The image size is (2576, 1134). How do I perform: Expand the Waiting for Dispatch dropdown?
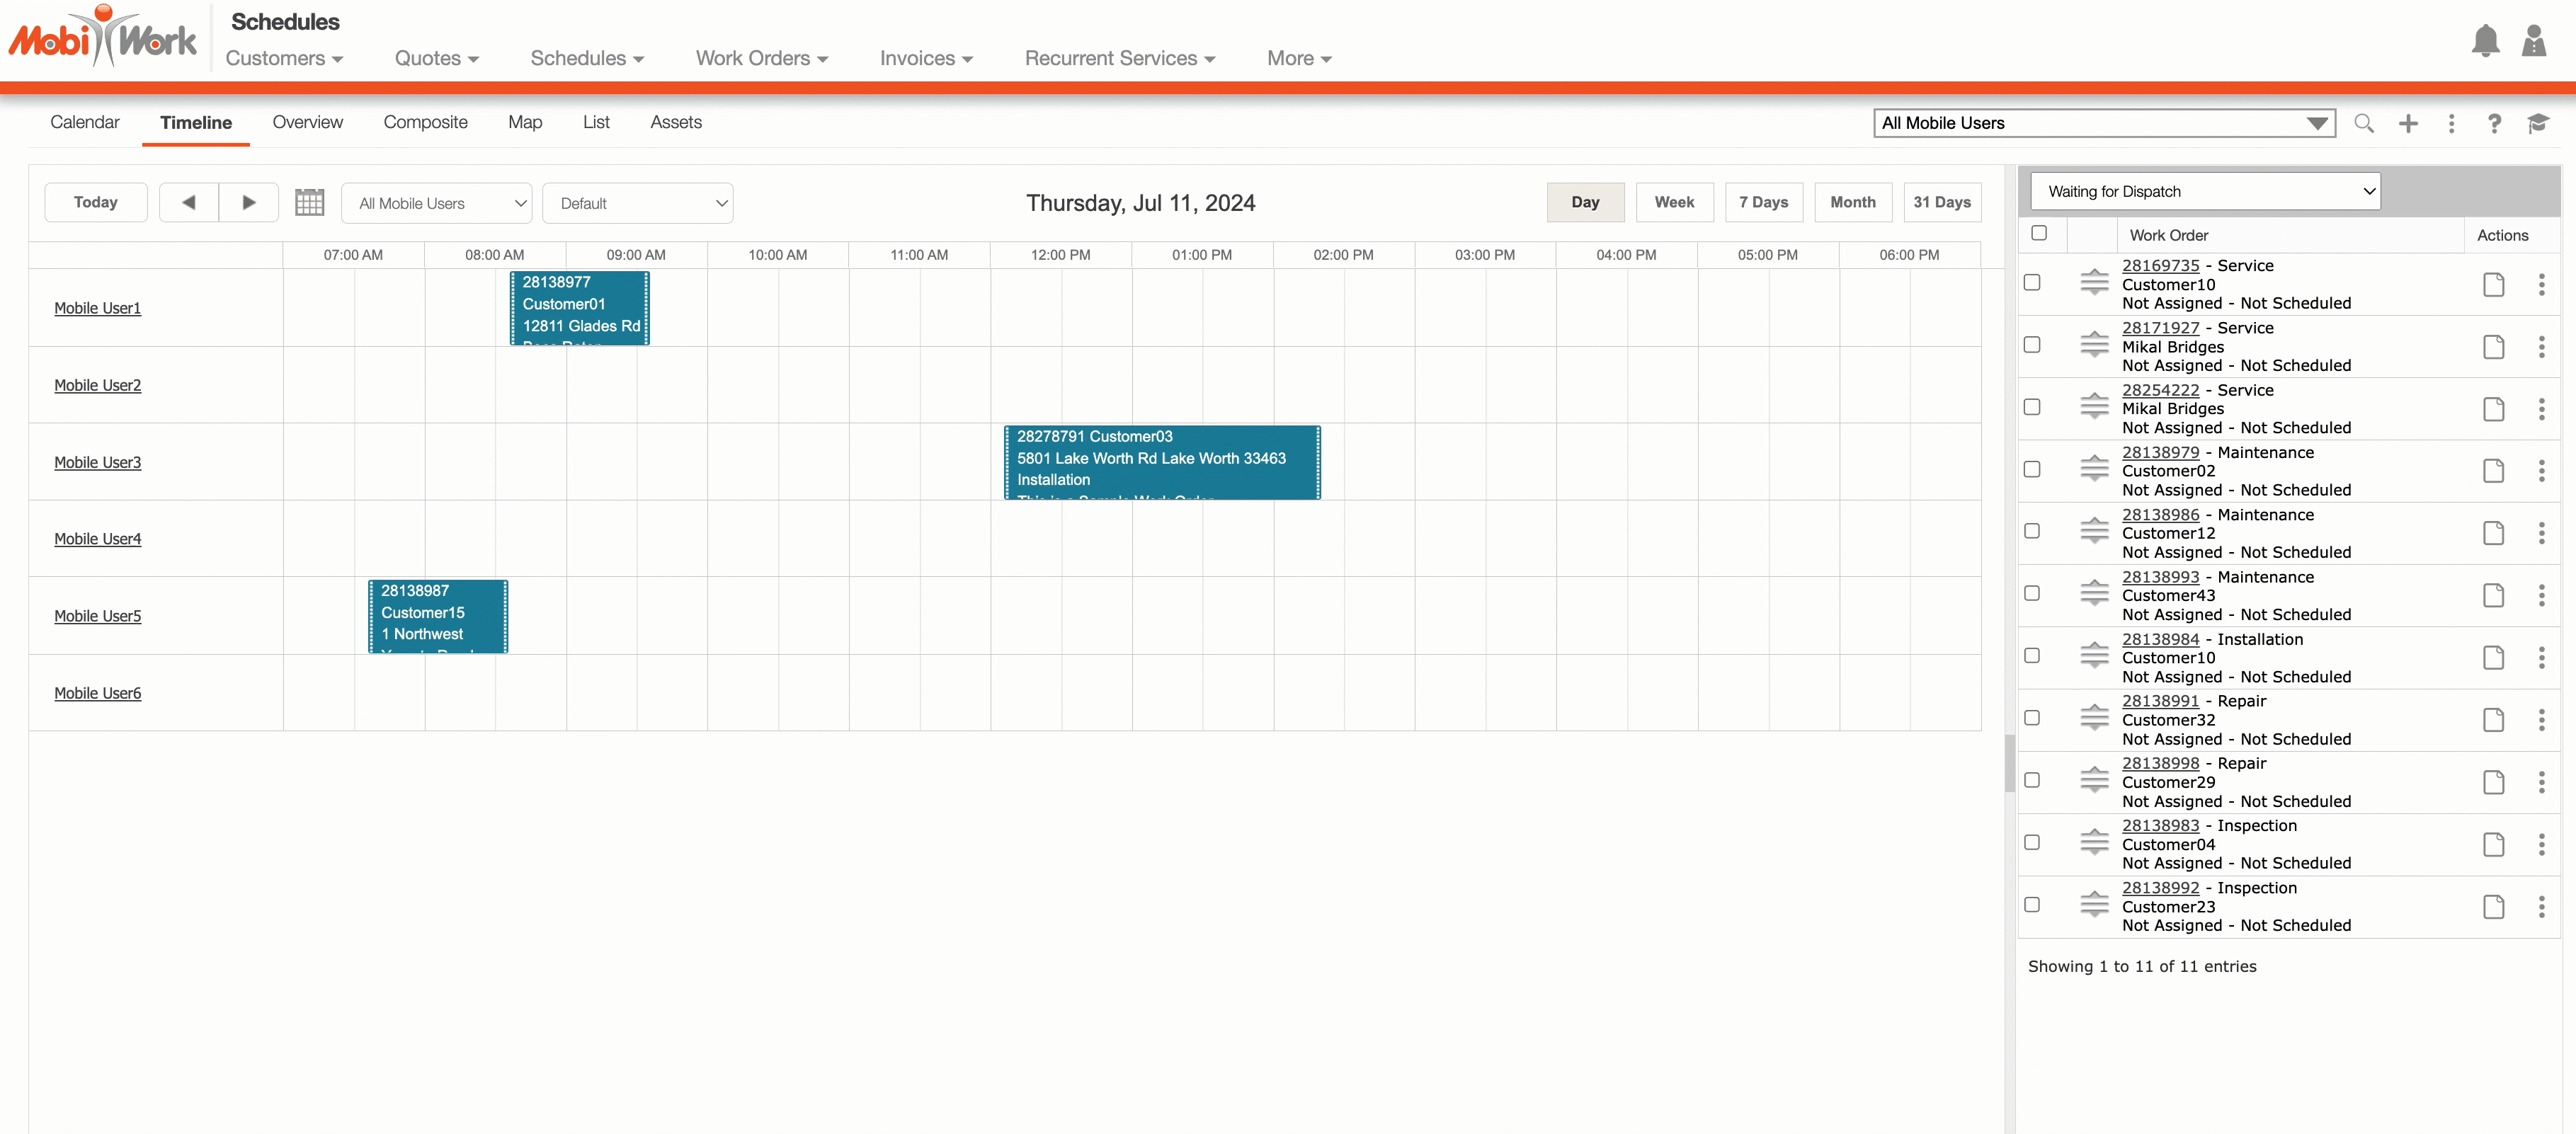(2204, 192)
